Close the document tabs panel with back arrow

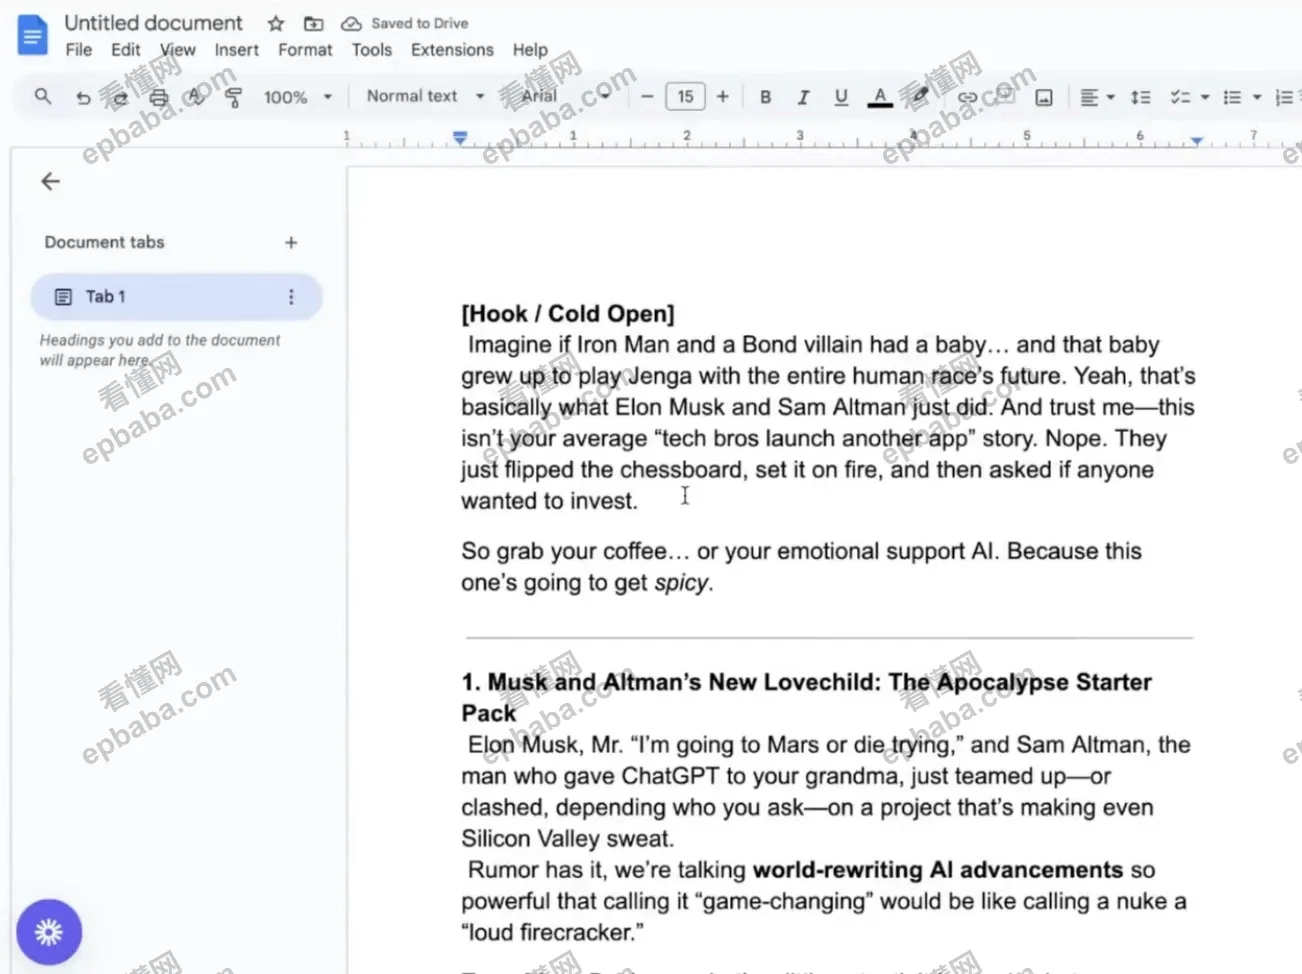click(50, 181)
